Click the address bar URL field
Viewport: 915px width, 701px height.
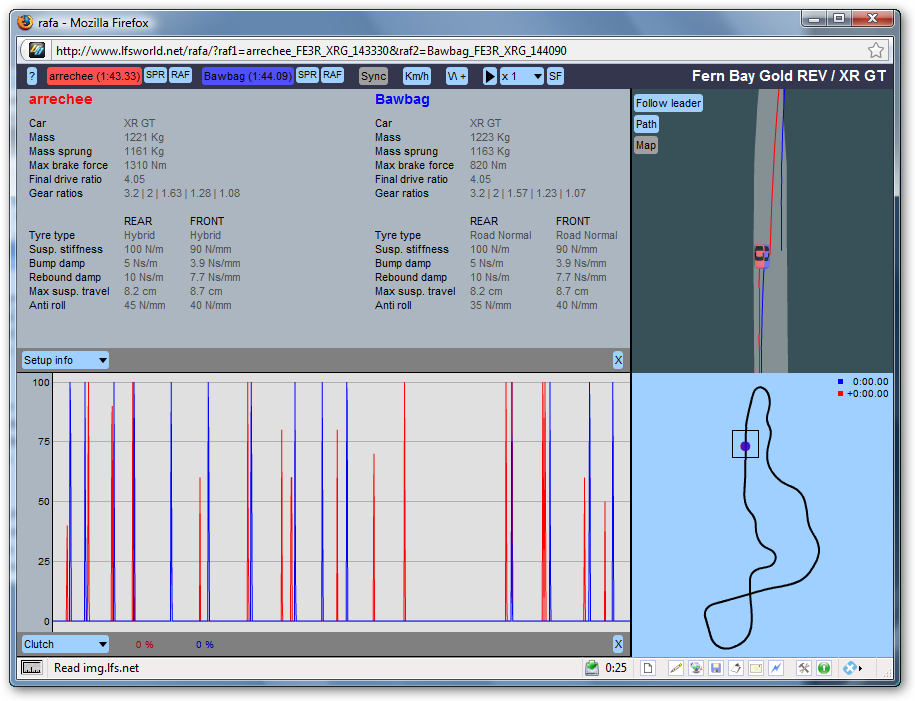click(455, 51)
